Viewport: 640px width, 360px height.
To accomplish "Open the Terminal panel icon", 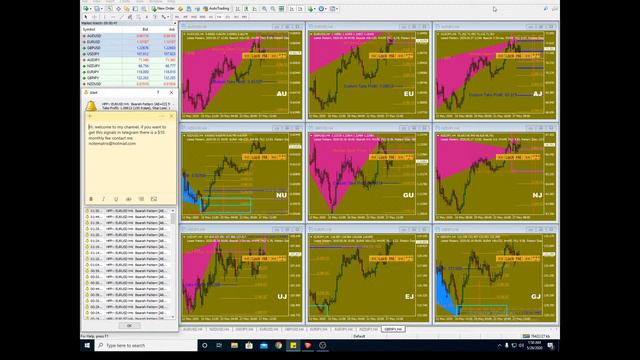I will click(135, 9).
